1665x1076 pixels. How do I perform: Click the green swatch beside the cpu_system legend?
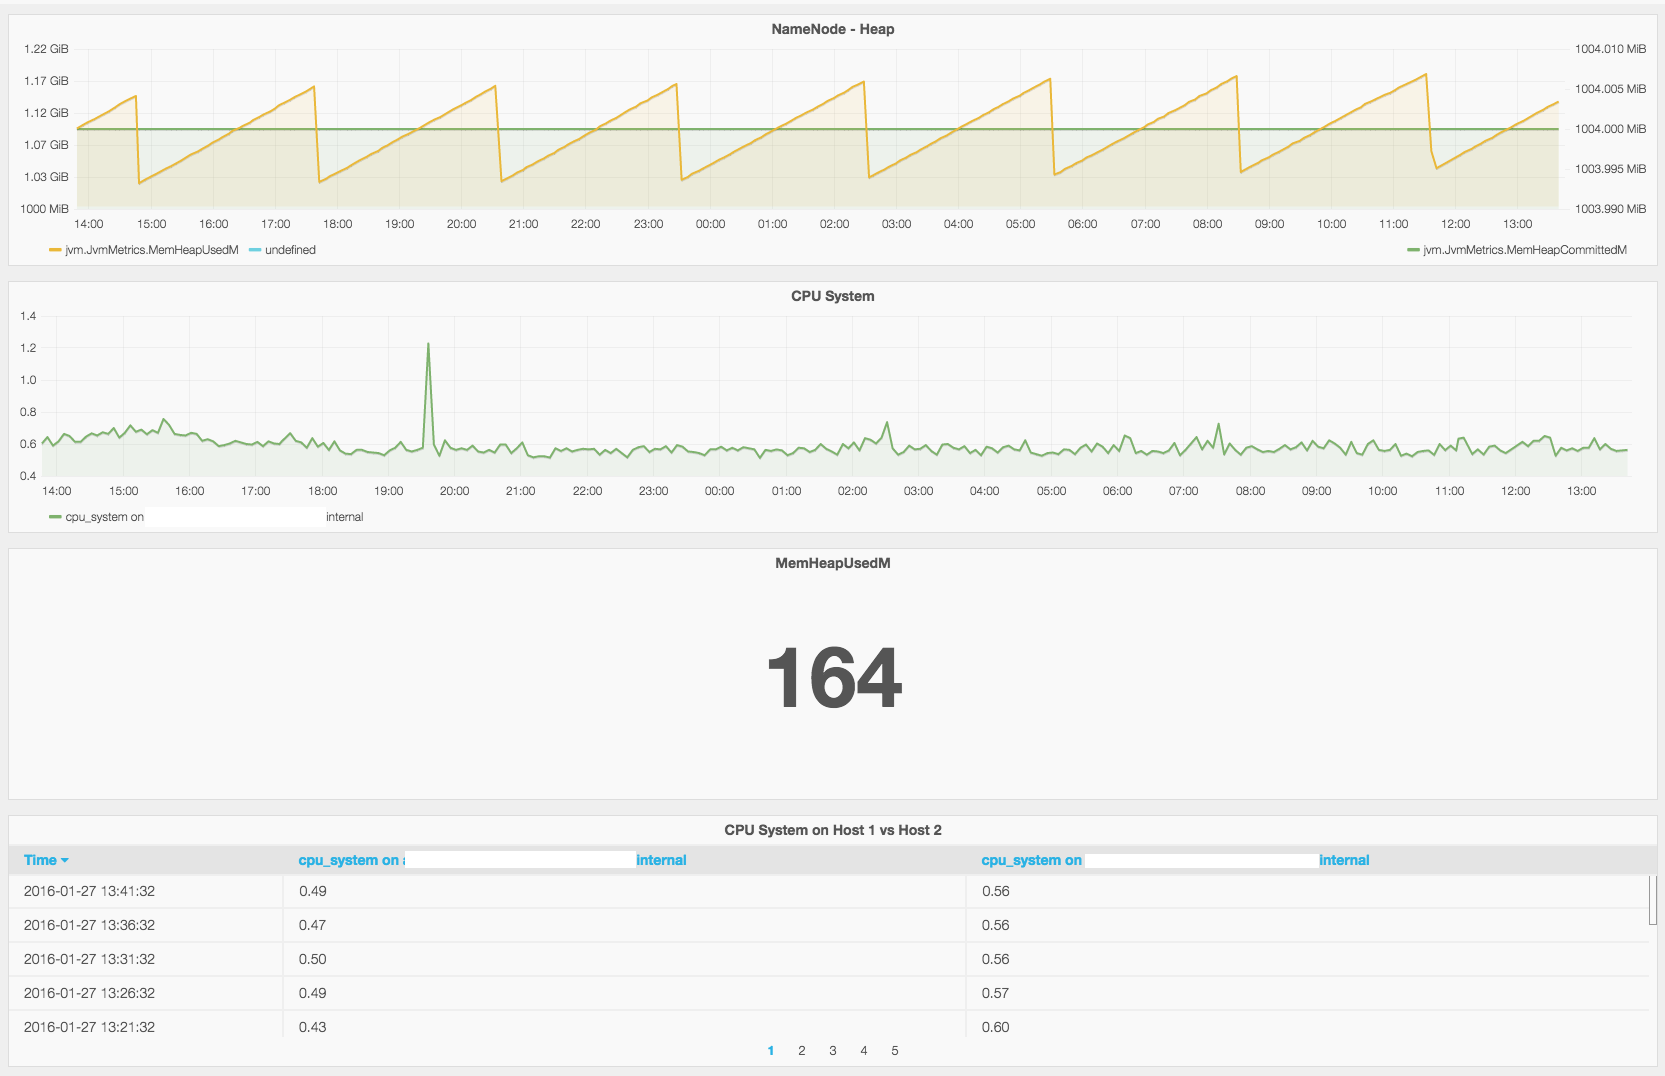(x=55, y=517)
